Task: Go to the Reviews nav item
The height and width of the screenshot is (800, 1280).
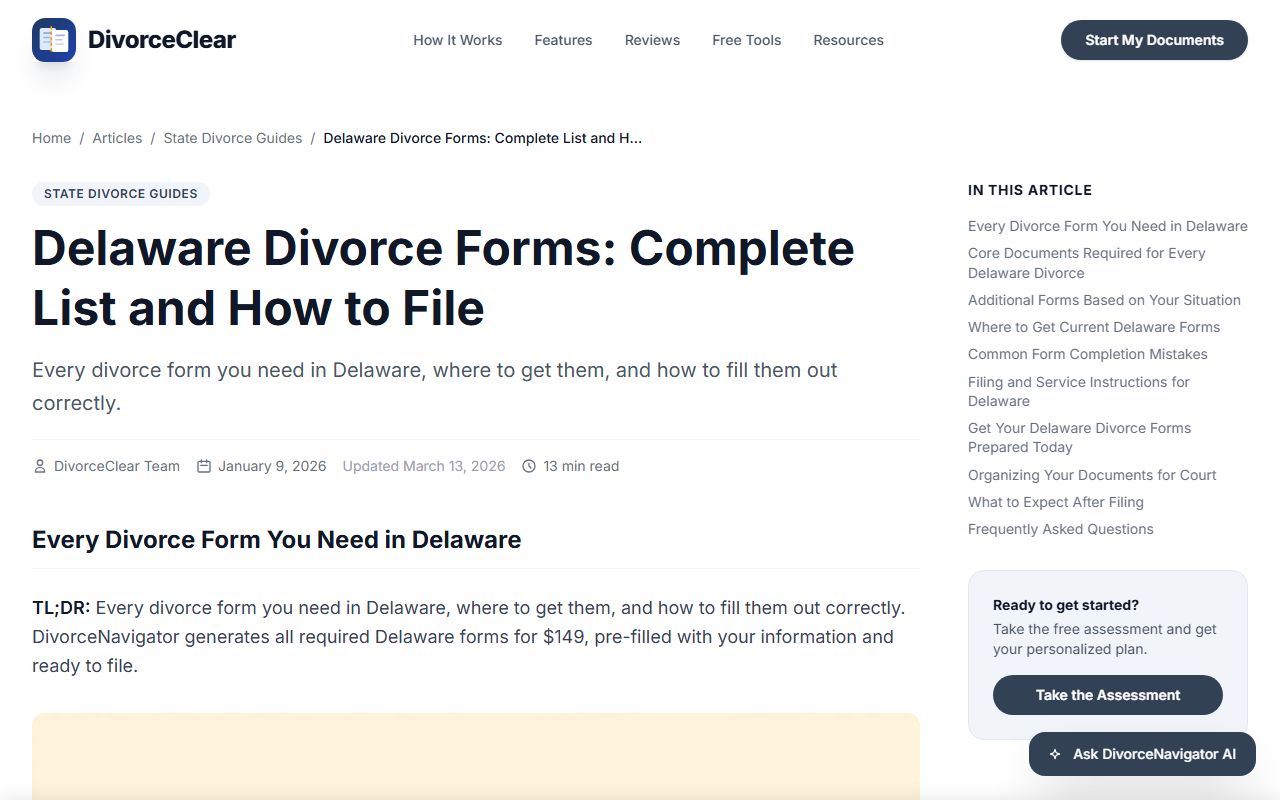Action: (x=652, y=40)
